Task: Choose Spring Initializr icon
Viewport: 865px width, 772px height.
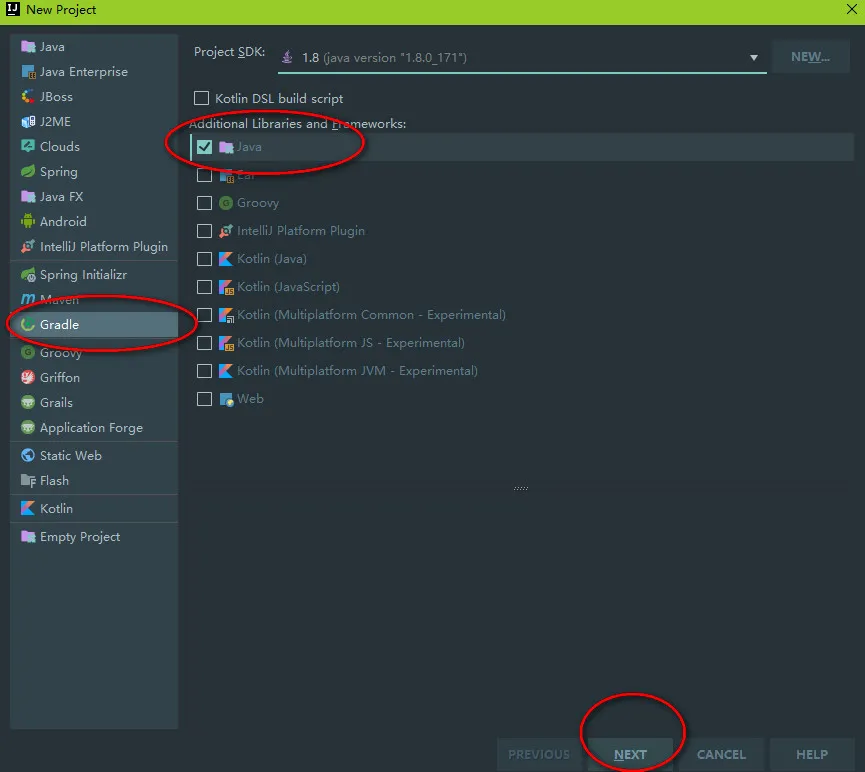Action: (x=28, y=274)
